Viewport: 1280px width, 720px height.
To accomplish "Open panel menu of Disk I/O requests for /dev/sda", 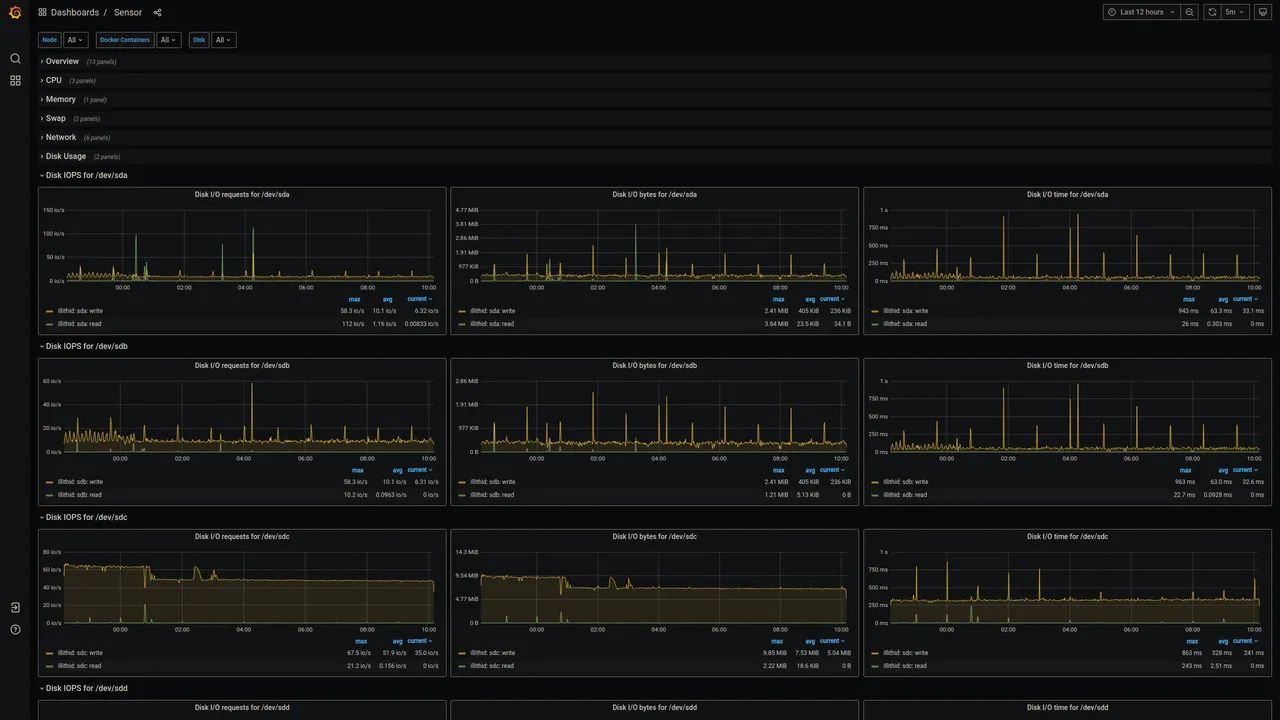I will (x=242, y=195).
